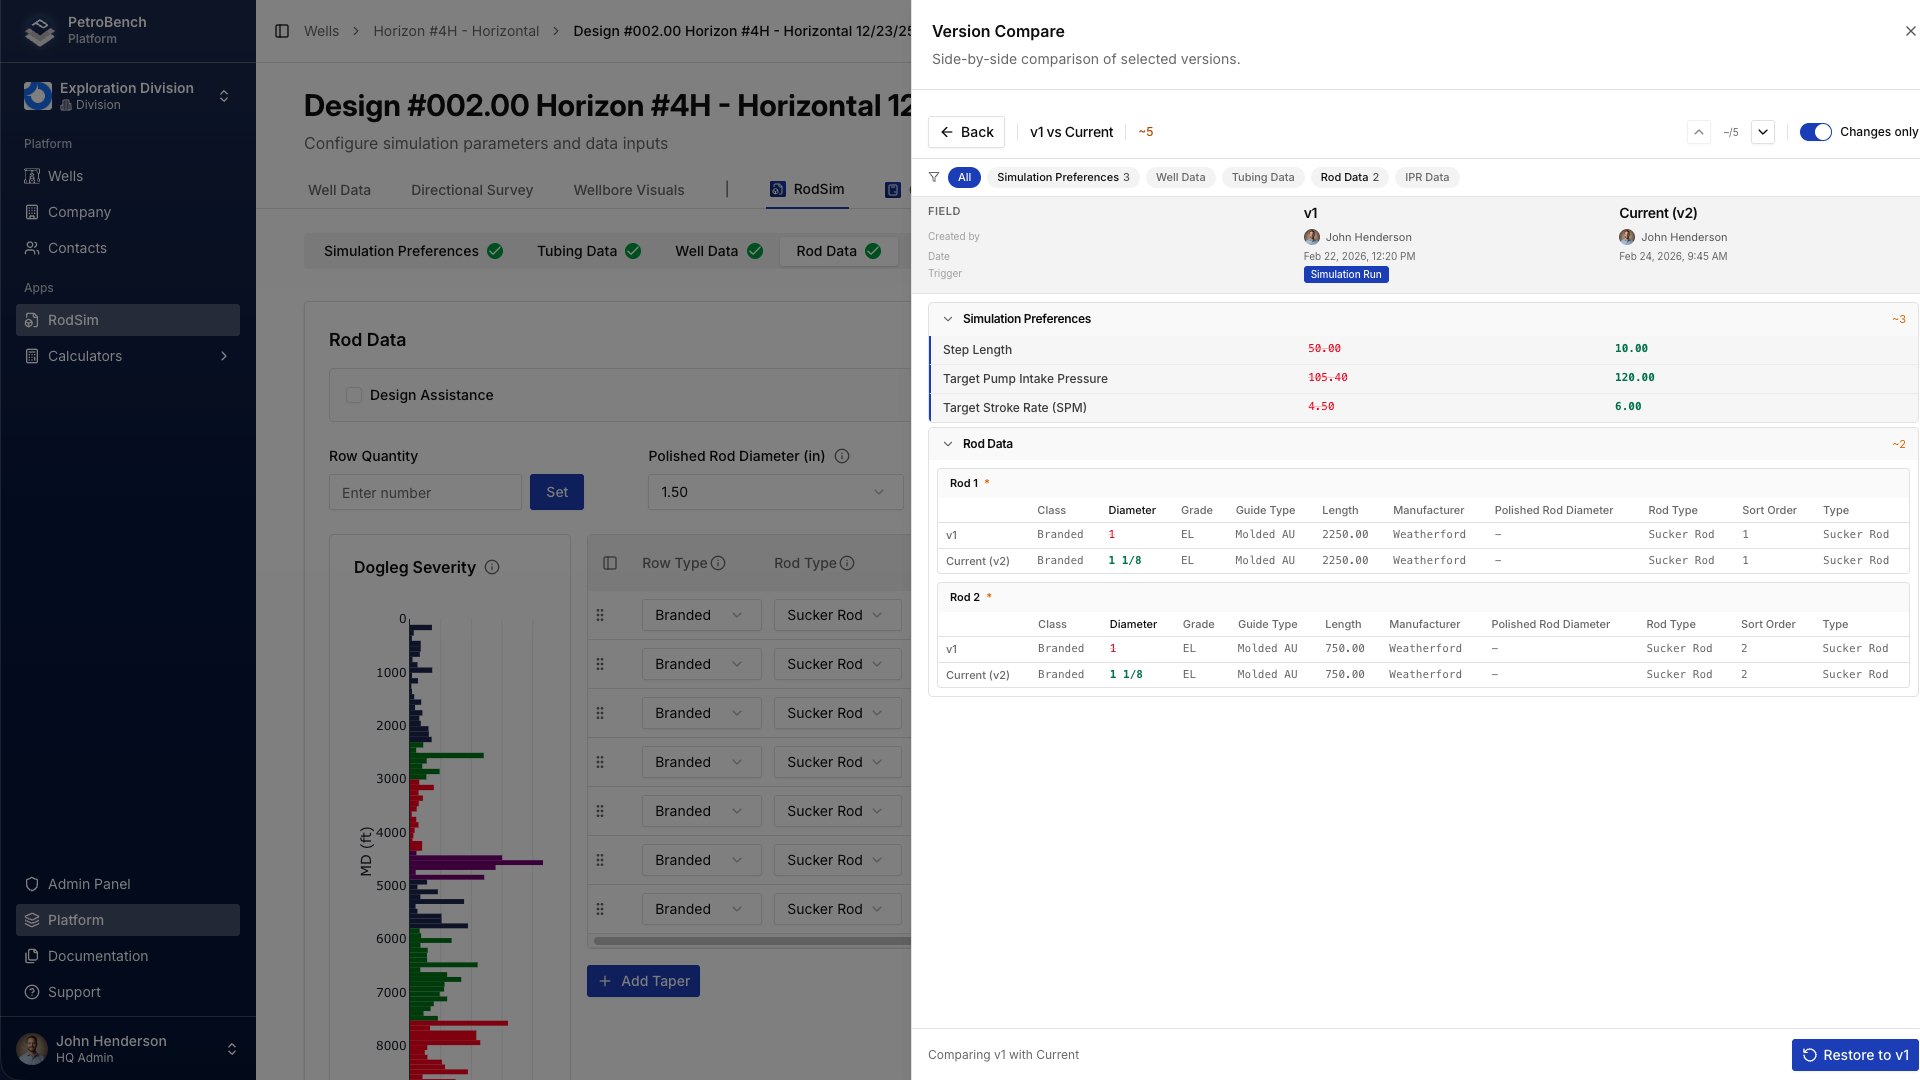The width and height of the screenshot is (1920, 1080).
Task: Click the info icon beside Polished Rod Diameter
Action: (x=842, y=456)
